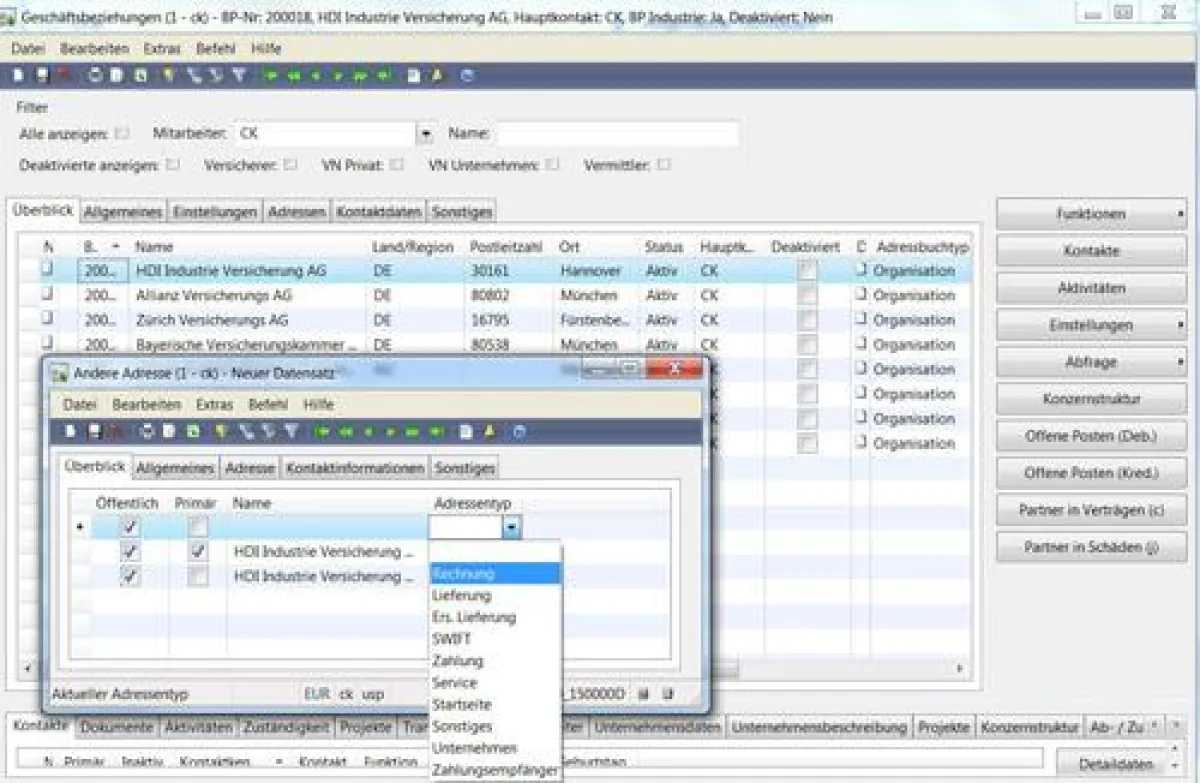Jump to first record in Andere Adresse toolbar
The image size is (1200, 783).
click(322, 432)
